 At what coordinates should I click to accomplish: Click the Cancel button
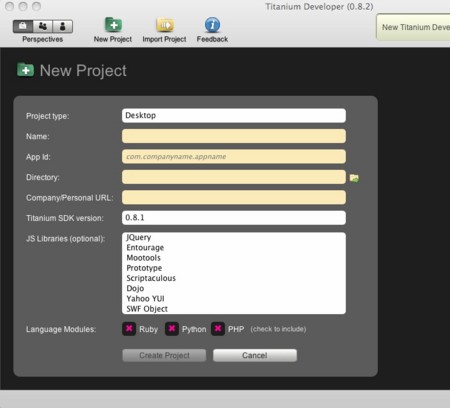coord(255,355)
